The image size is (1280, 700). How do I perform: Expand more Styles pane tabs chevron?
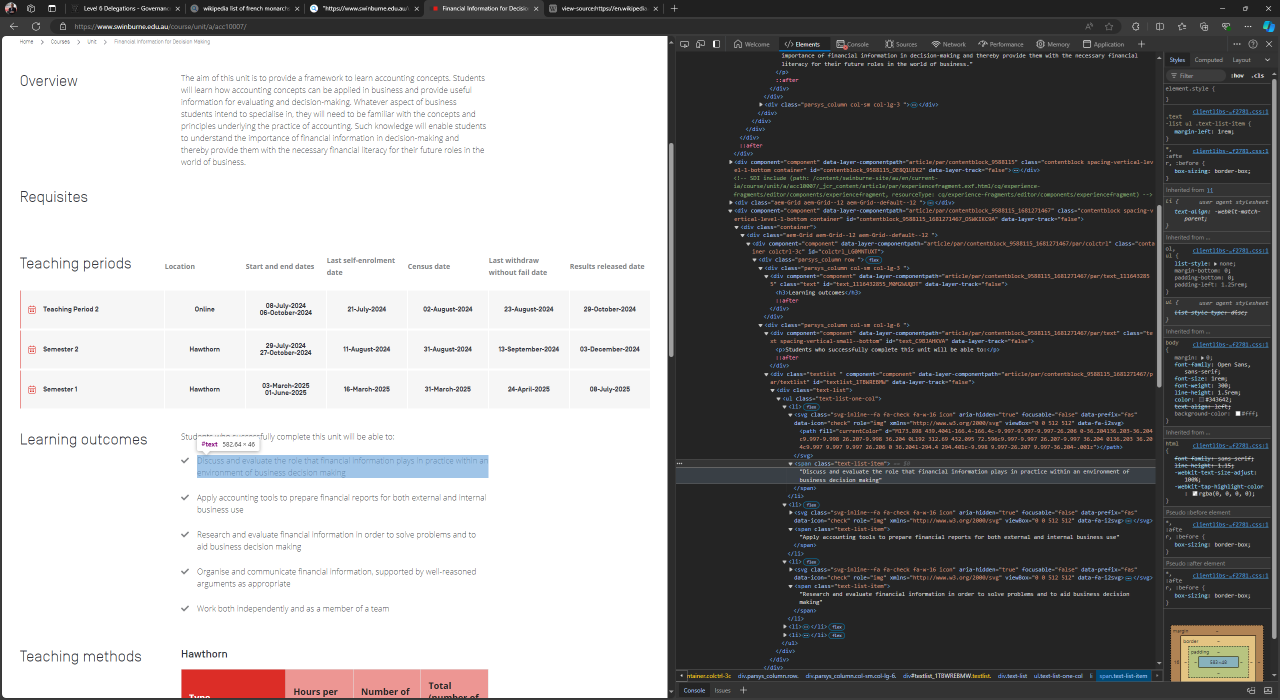(x=1266, y=60)
